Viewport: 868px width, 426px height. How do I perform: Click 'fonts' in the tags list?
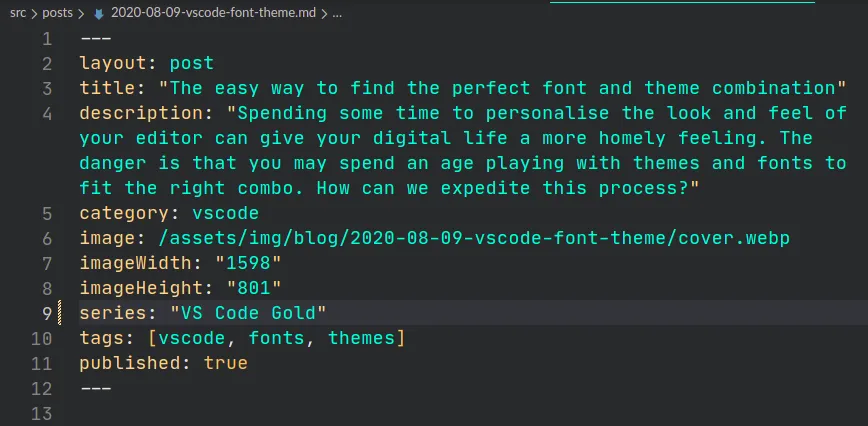point(277,338)
